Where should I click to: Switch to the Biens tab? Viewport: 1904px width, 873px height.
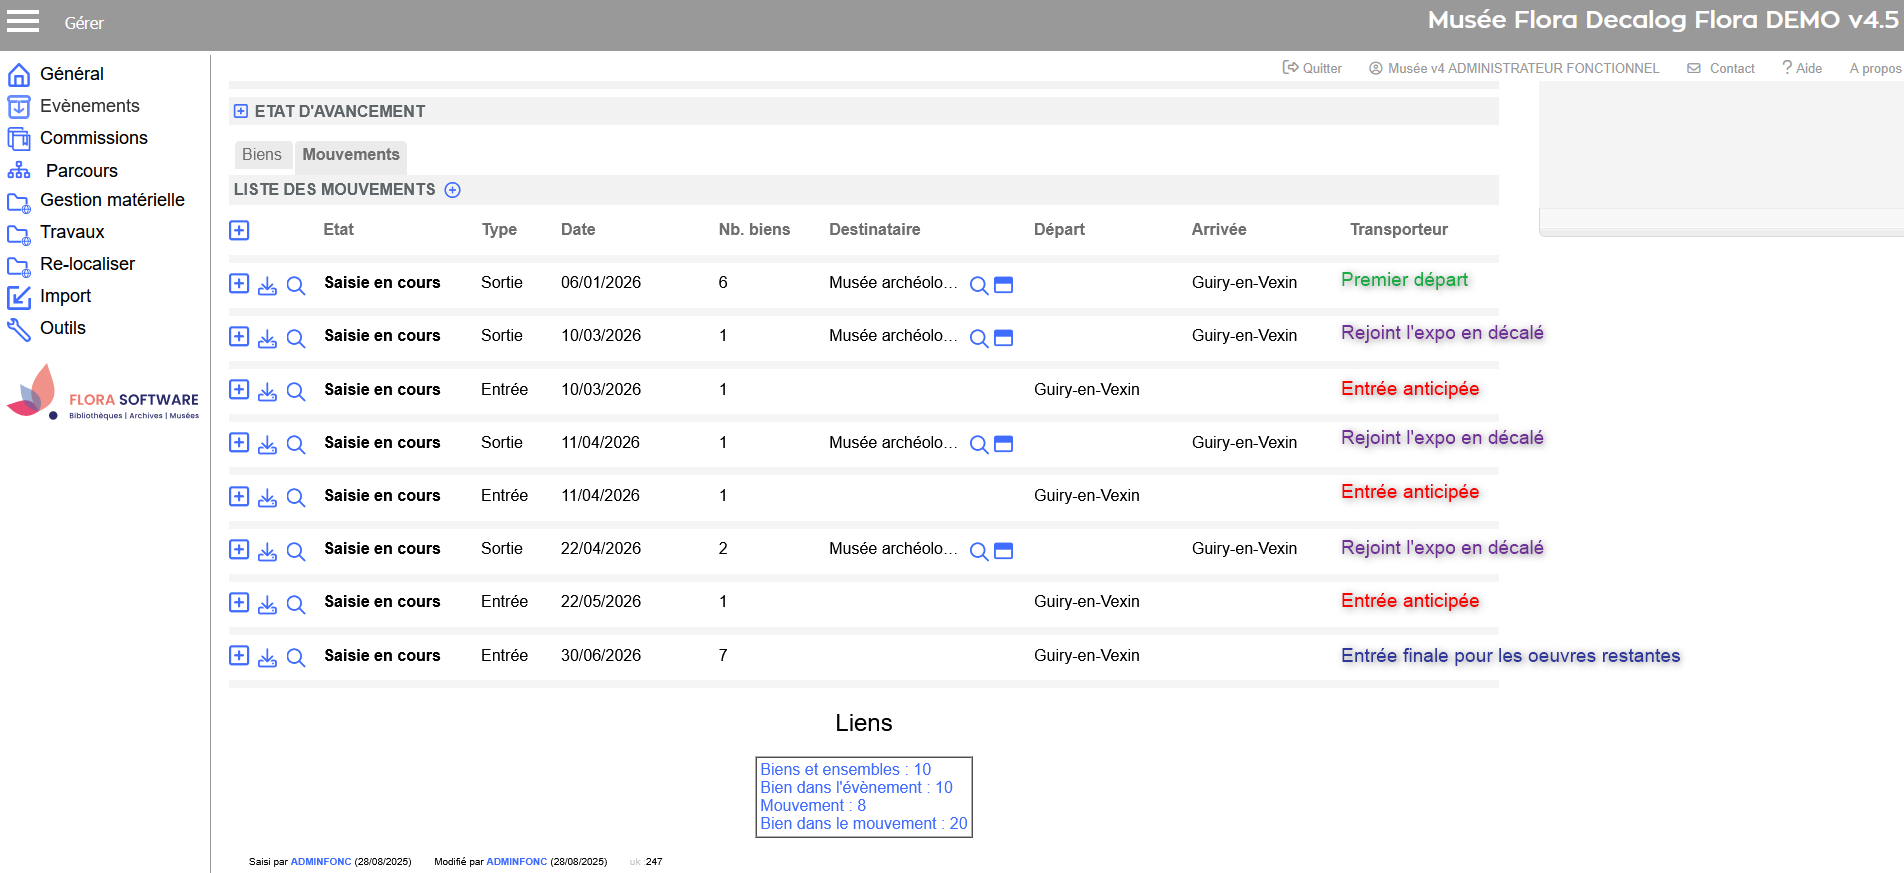click(x=262, y=154)
